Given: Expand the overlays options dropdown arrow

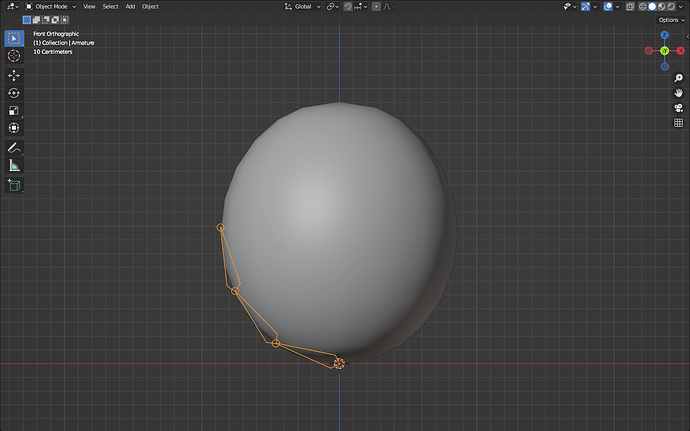Looking at the screenshot, I should point(618,7).
